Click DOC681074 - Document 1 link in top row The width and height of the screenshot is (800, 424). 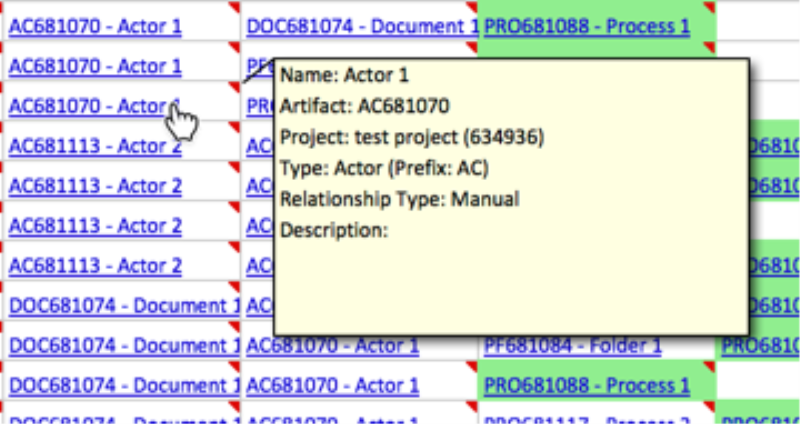360,27
